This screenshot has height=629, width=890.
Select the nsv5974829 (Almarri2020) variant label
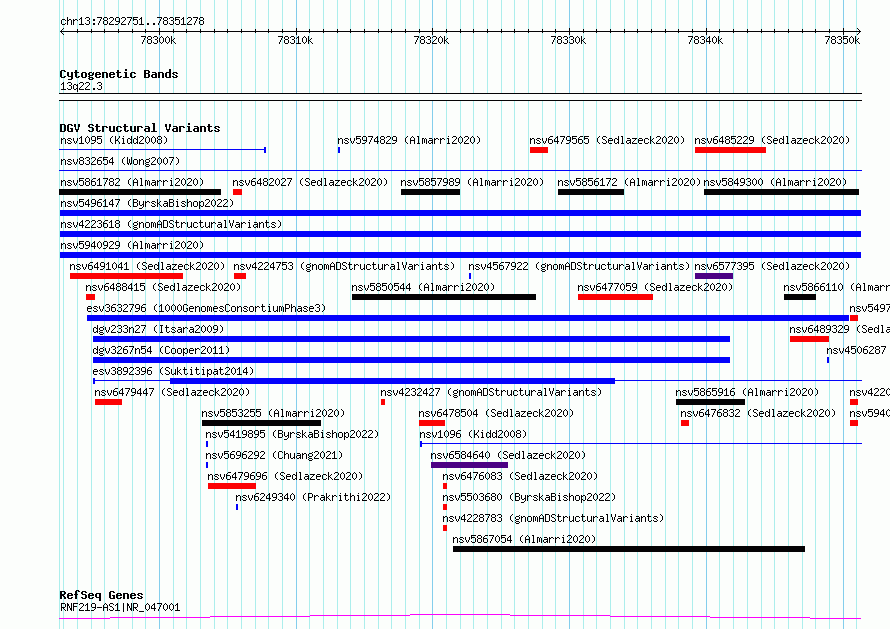[409, 140]
